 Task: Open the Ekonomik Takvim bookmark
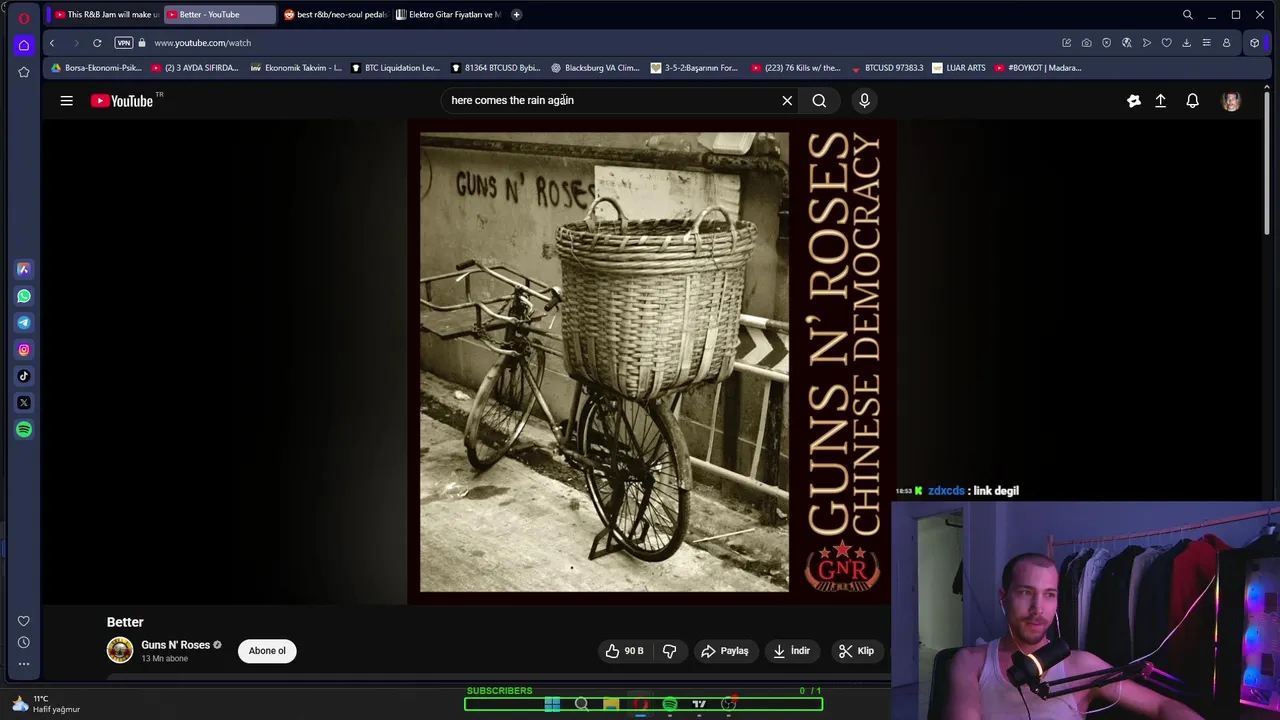point(296,68)
